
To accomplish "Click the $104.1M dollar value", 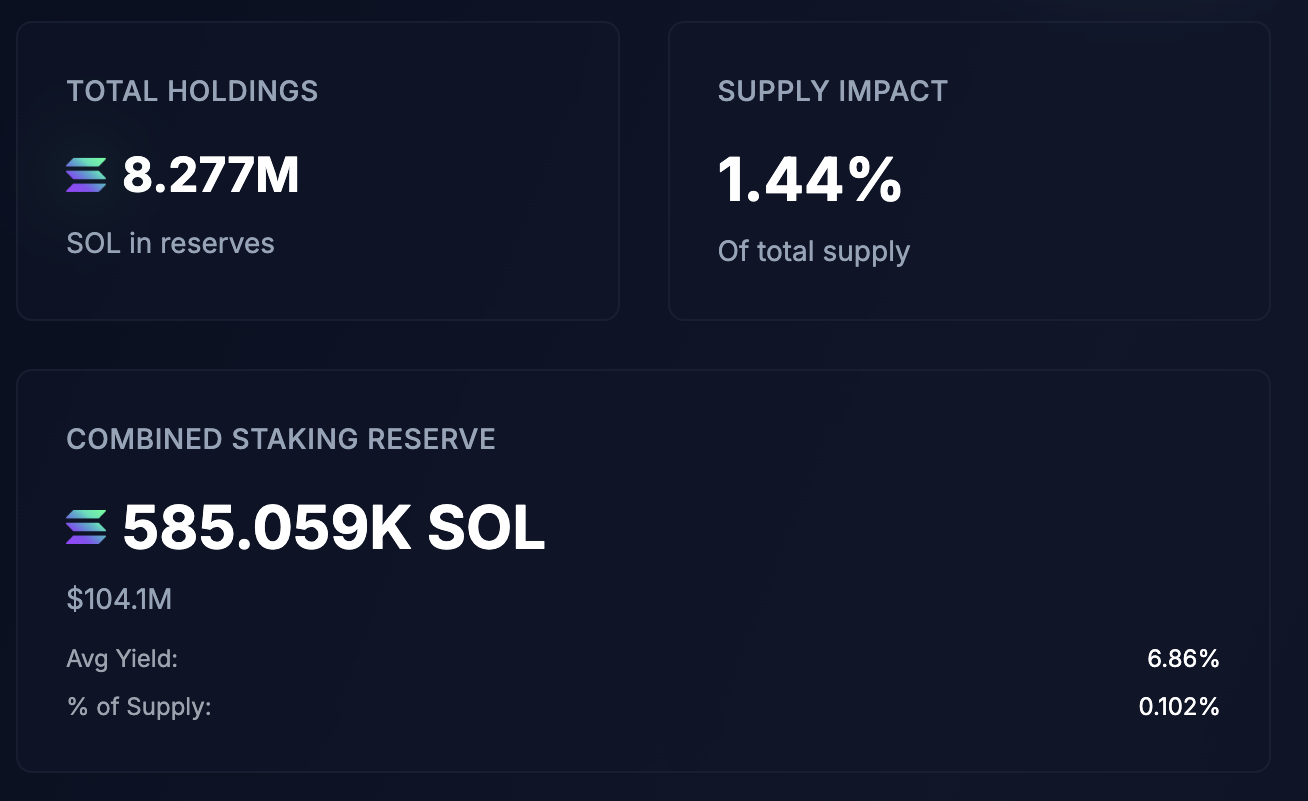I will point(119,599).
